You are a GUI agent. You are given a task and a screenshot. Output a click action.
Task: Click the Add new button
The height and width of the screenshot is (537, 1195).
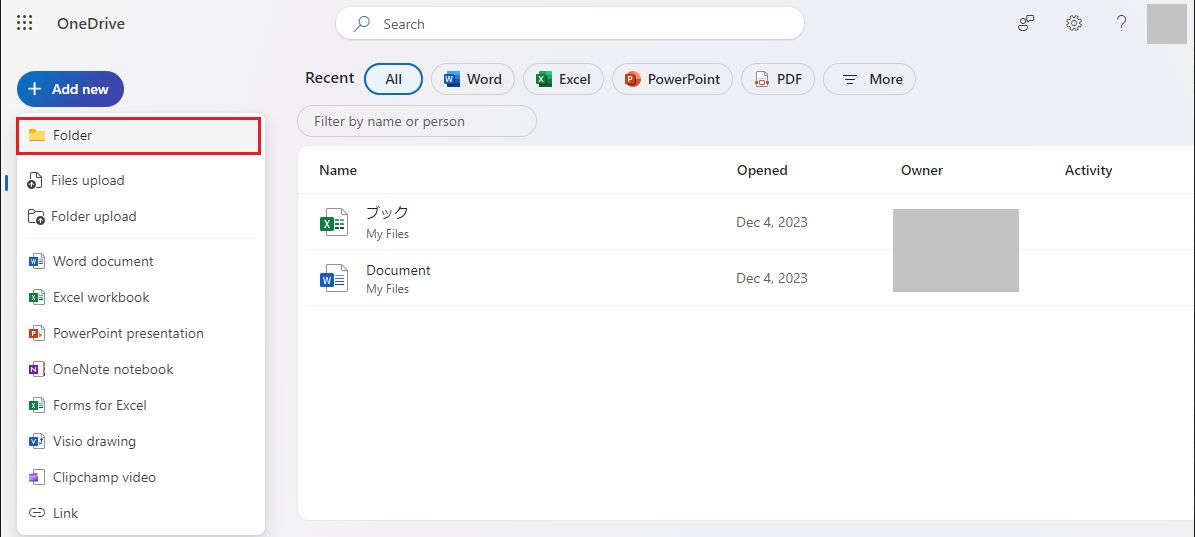tap(70, 89)
